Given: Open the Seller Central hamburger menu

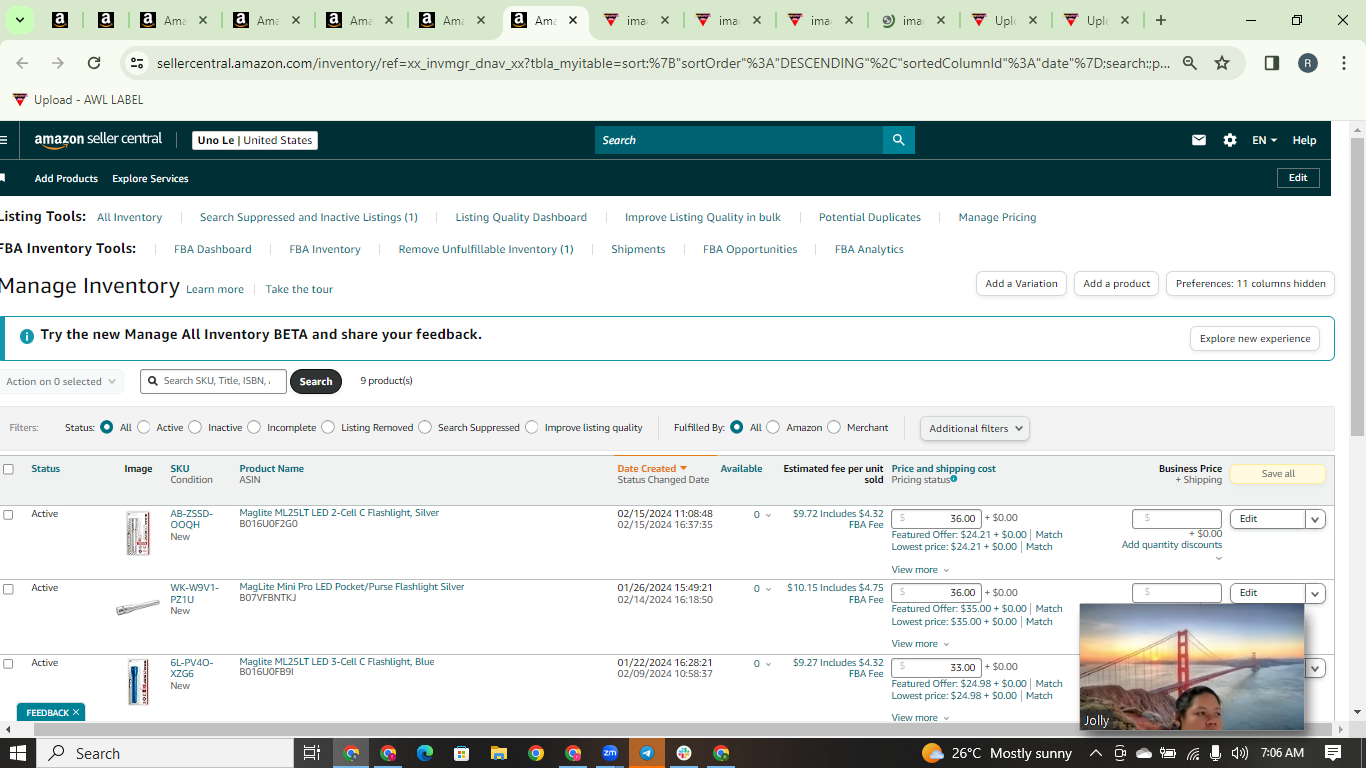Looking at the screenshot, I should (x=3, y=140).
